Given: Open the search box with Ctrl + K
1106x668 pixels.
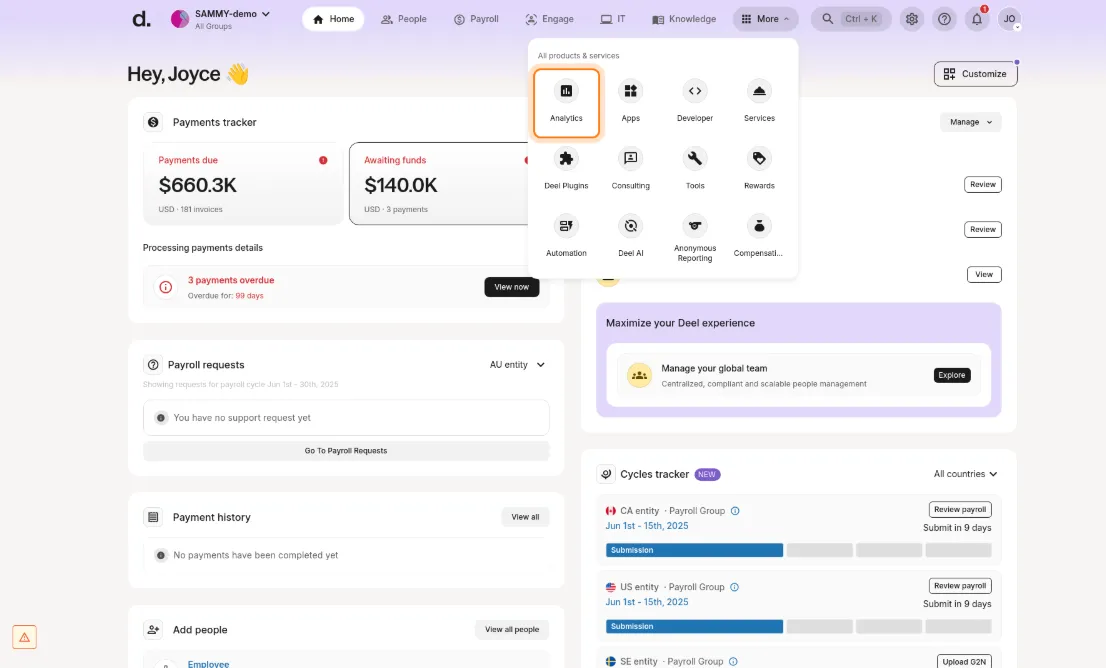Looking at the screenshot, I should point(851,19).
